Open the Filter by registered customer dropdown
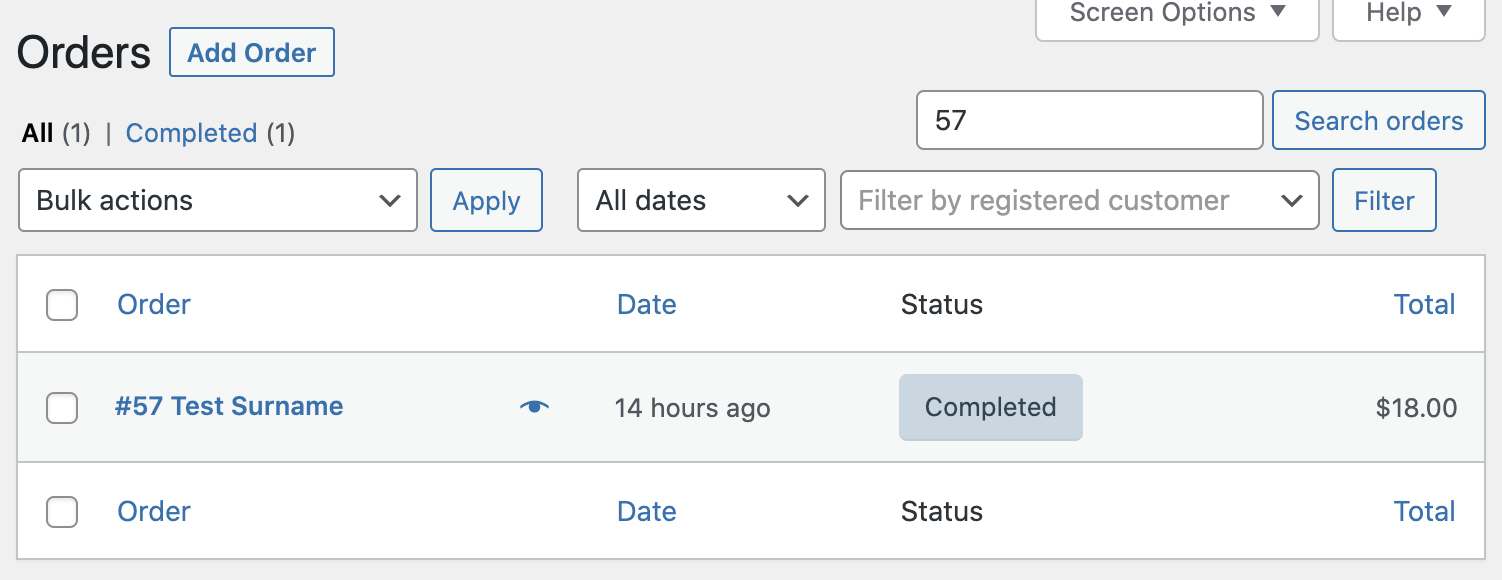Viewport: 1502px width, 580px height. pyautogui.click(x=1080, y=200)
